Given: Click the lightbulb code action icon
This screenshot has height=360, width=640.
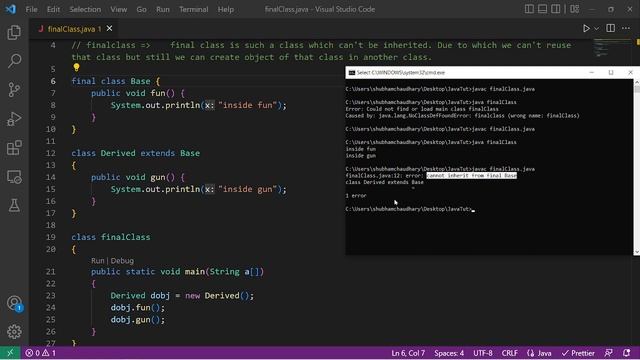Looking at the screenshot, I should (76, 68).
